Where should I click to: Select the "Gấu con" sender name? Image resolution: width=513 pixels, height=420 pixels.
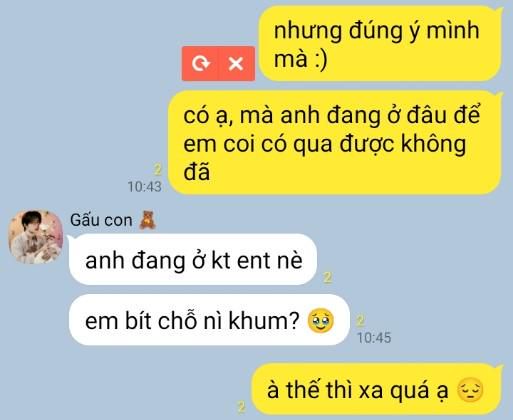point(101,220)
